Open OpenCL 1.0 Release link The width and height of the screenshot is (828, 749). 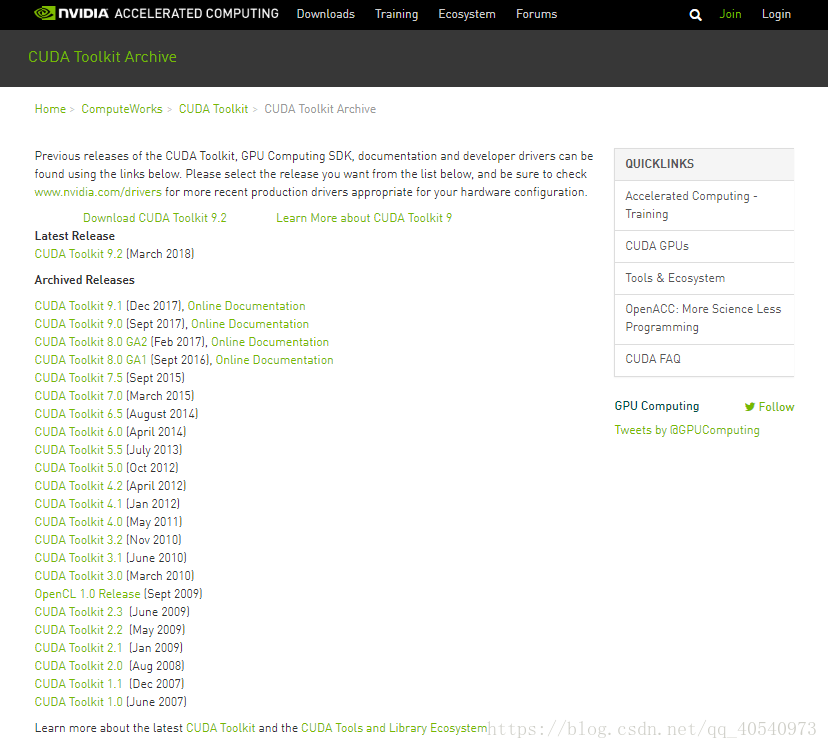[88, 594]
